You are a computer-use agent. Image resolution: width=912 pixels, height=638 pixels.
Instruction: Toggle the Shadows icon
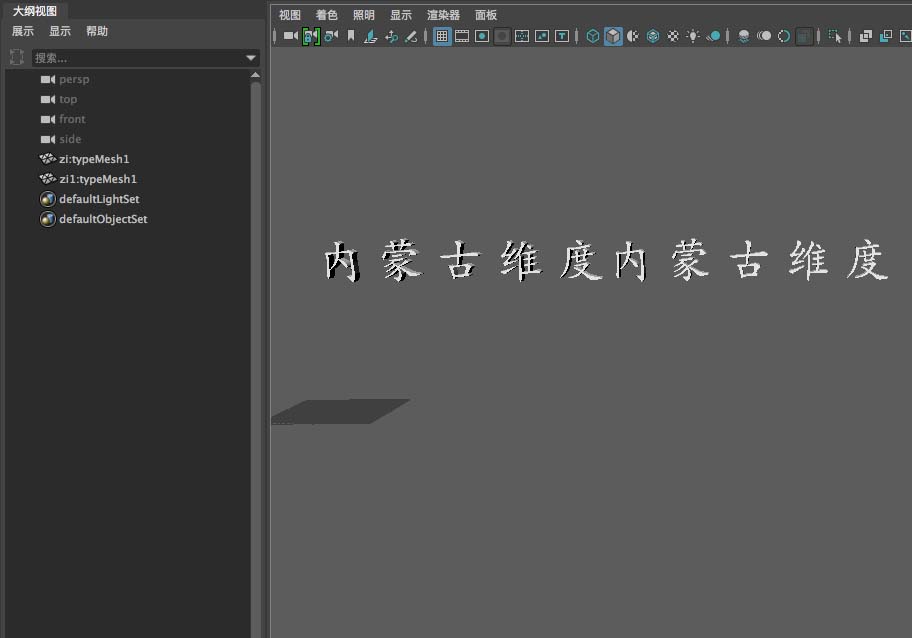click(713, 36)
